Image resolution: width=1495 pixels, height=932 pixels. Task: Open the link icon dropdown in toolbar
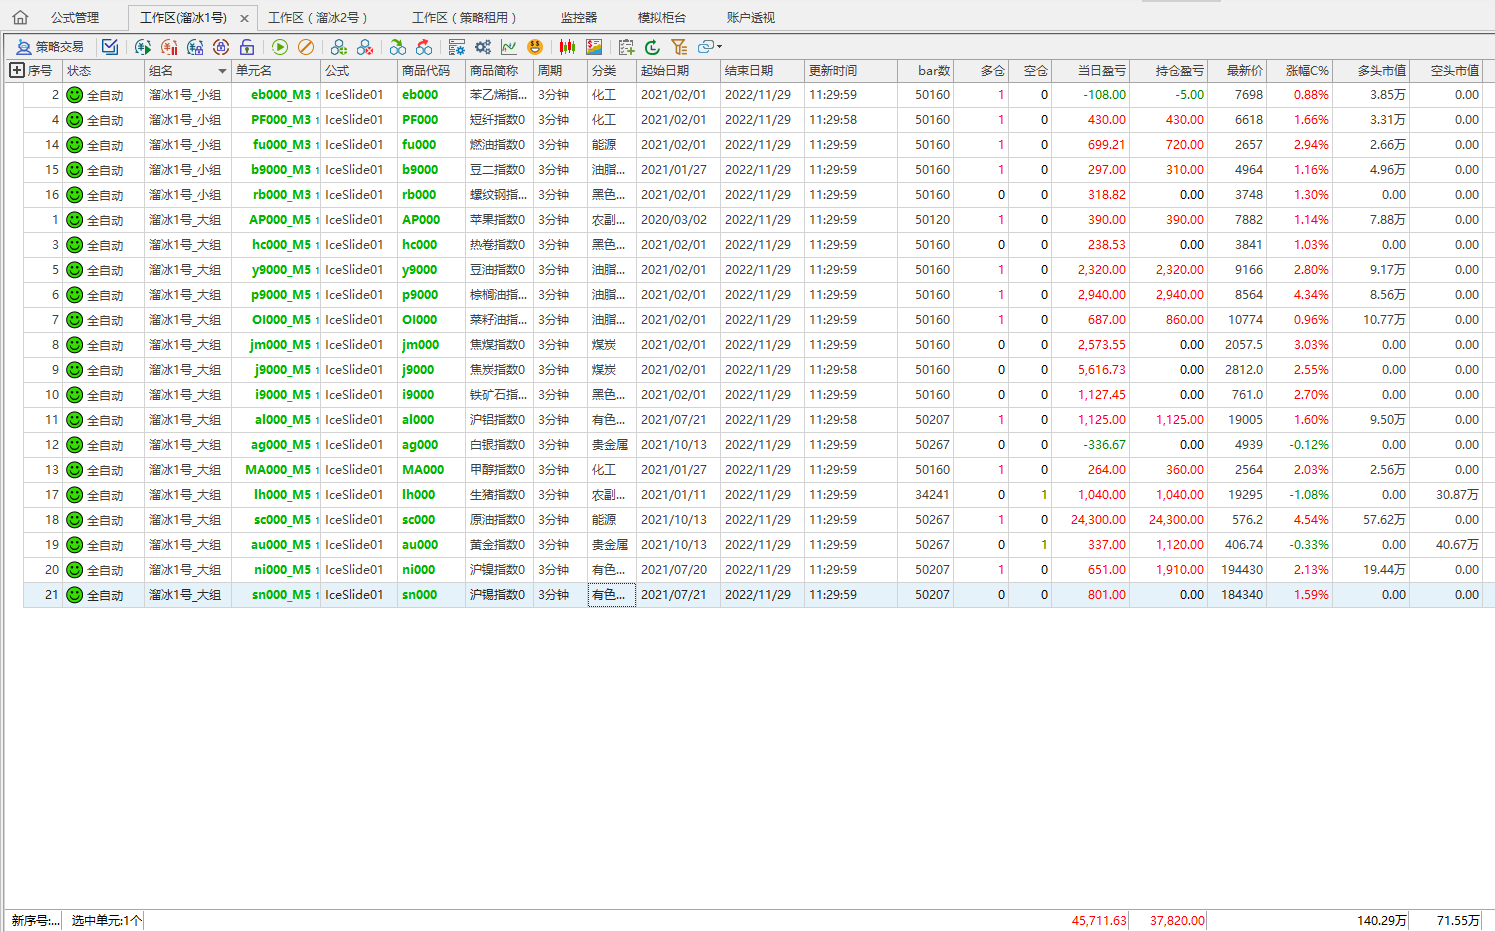click(x=709, y=47)
